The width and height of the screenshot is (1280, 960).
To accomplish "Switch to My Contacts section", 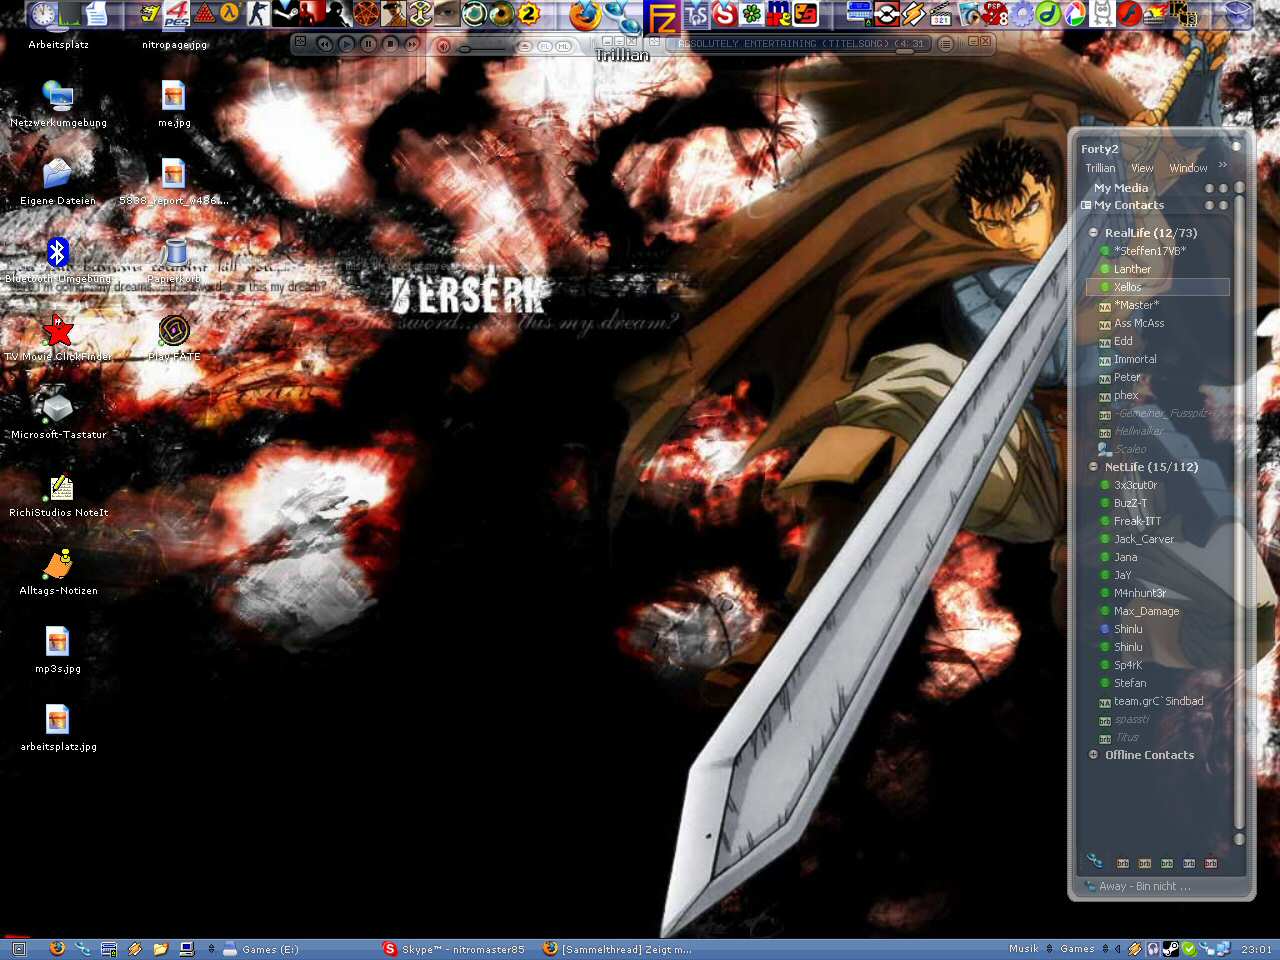I will point(1129,205).
